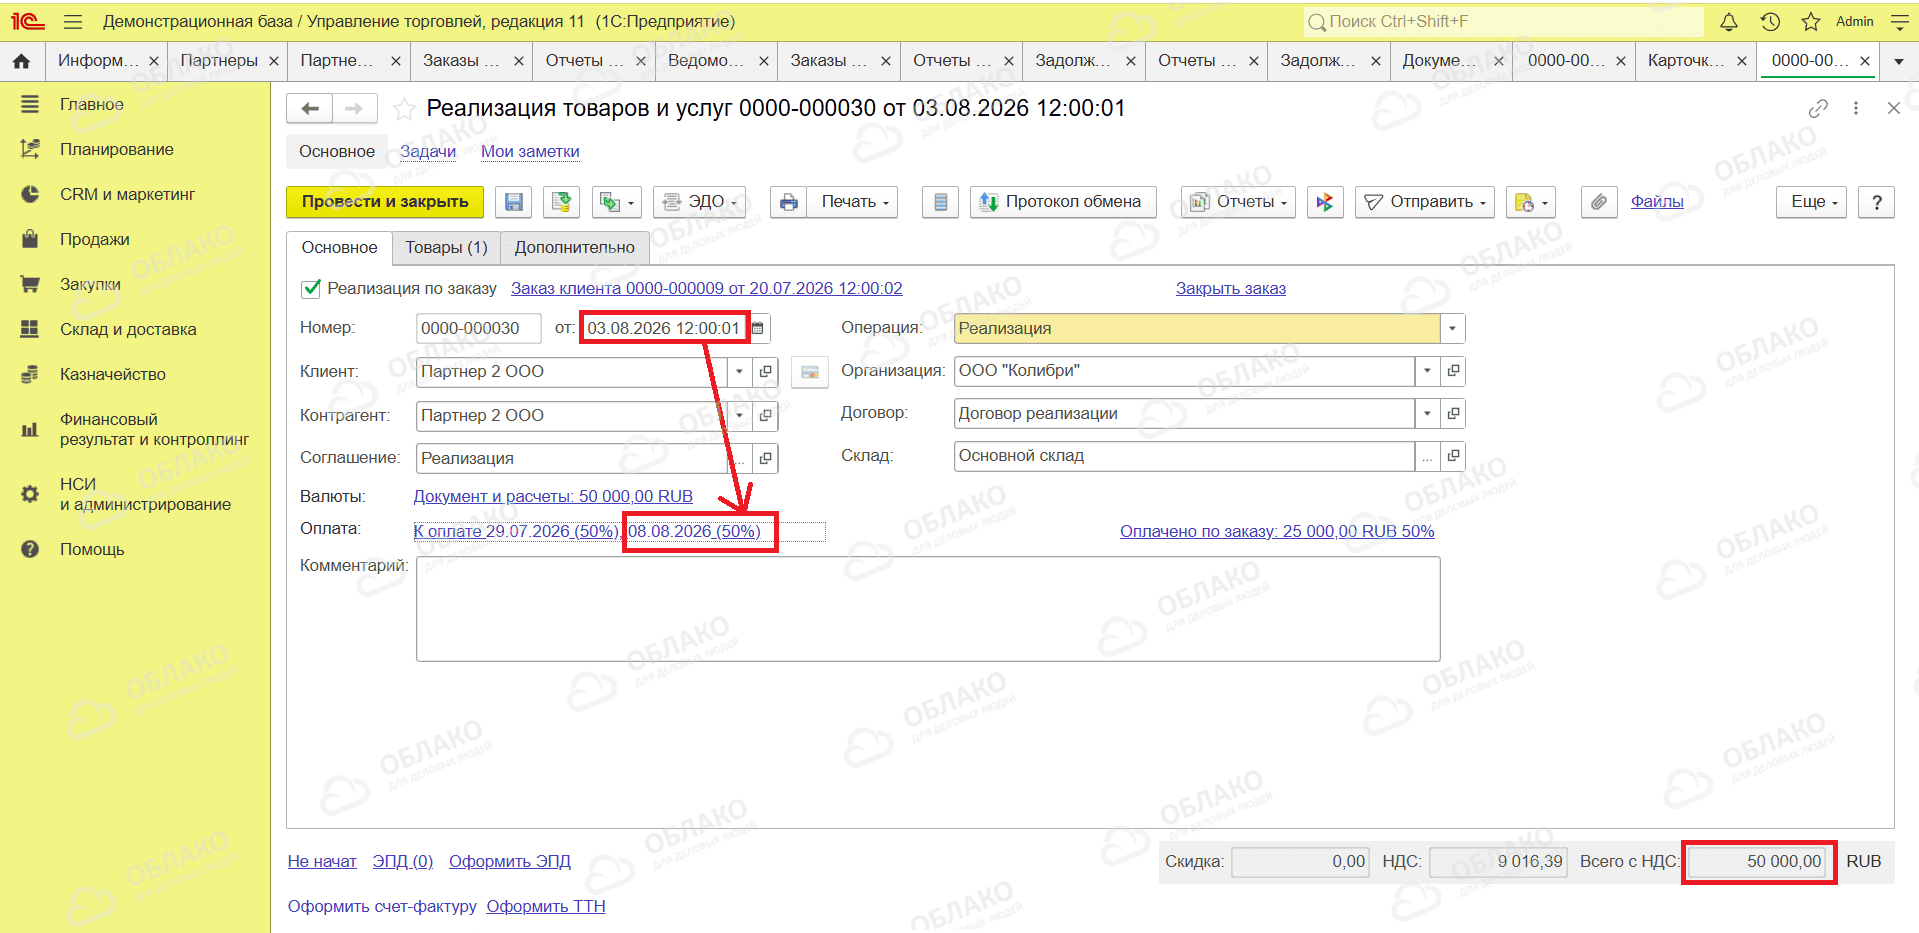Open the document movements list icon
The image size is (1919, 933).
pos(940,202)
